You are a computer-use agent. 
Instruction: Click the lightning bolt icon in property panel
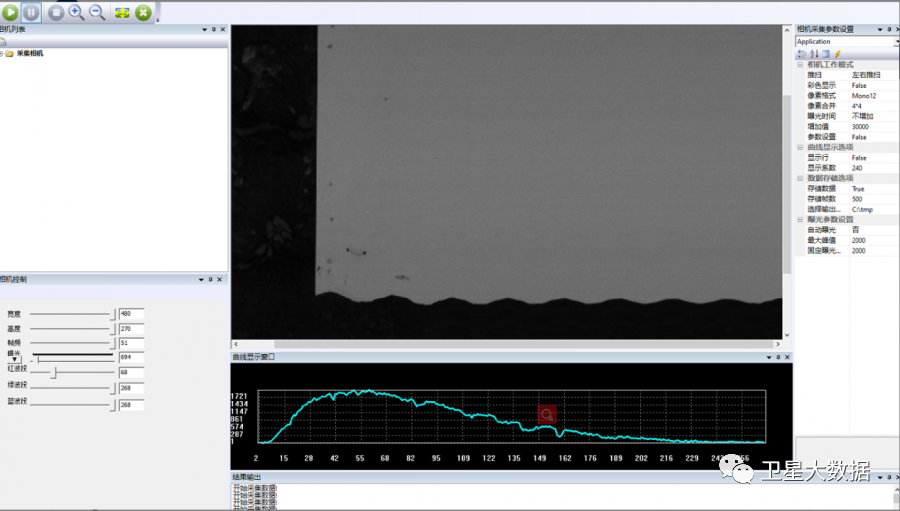pyautogui.click(x=838, y=54)
